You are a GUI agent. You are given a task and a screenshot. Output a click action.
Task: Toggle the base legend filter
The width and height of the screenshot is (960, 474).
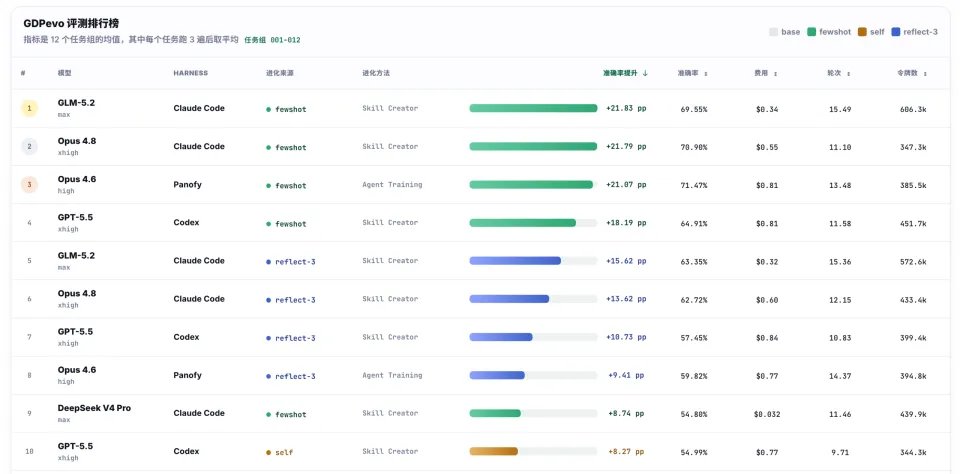point(785,32)
